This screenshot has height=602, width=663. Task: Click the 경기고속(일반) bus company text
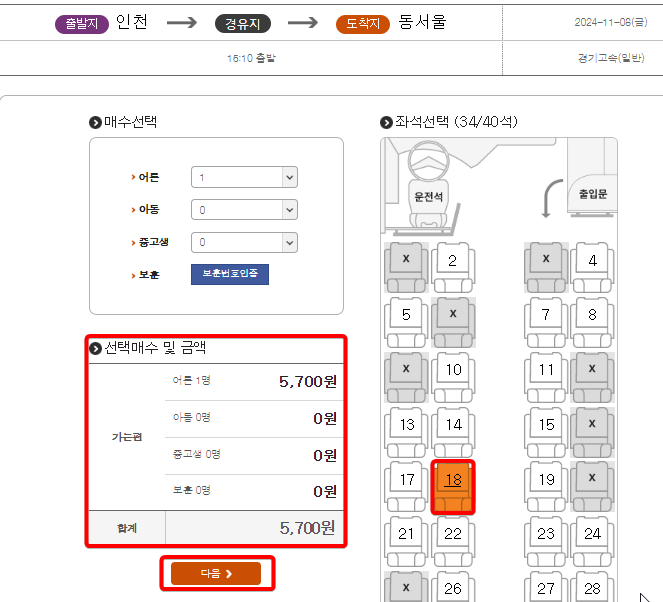coord(611,58)
